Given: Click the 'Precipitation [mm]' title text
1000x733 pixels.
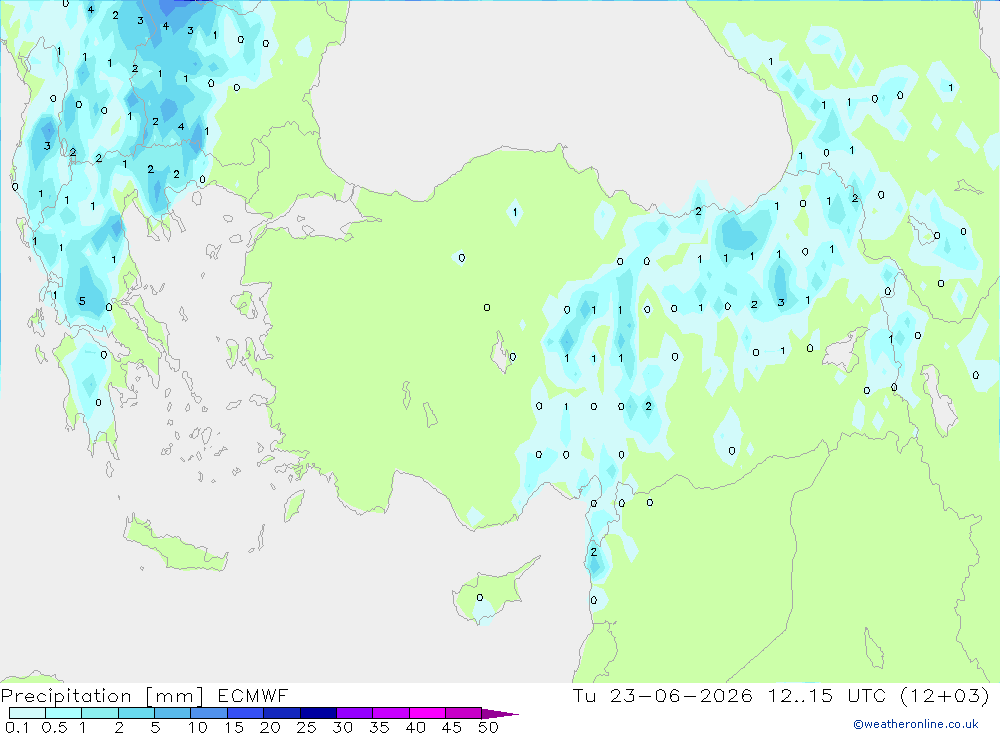Looking at the screenshot, I should (102, 696).
